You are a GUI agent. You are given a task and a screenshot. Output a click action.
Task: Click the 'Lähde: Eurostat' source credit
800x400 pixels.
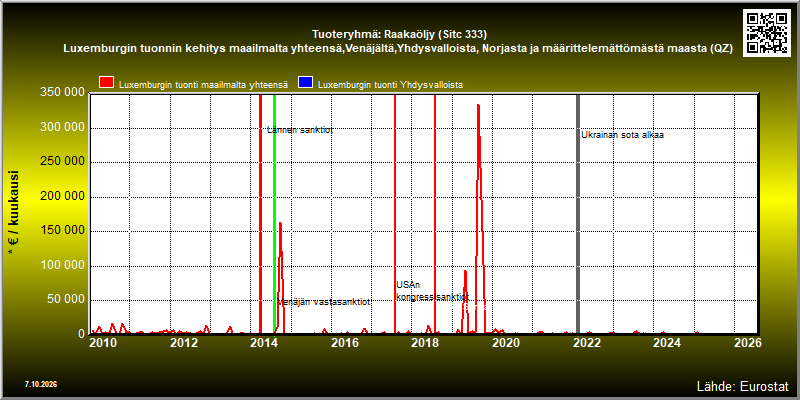pos(742,386)
